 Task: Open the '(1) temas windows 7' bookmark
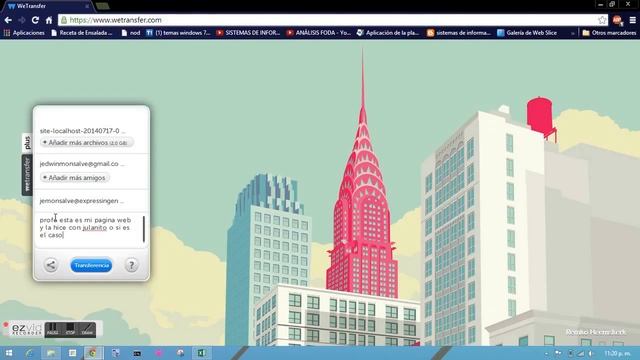(178, 33)
